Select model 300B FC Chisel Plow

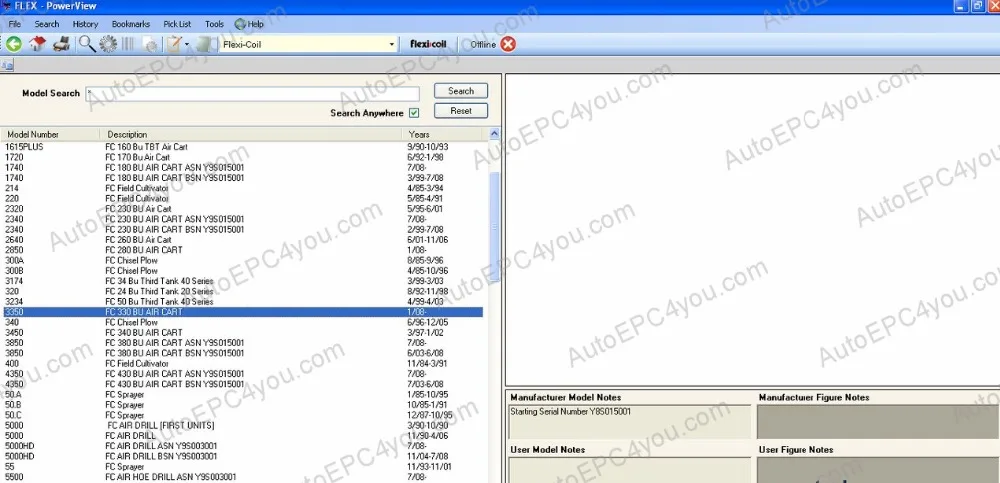(x=242, y=271)
